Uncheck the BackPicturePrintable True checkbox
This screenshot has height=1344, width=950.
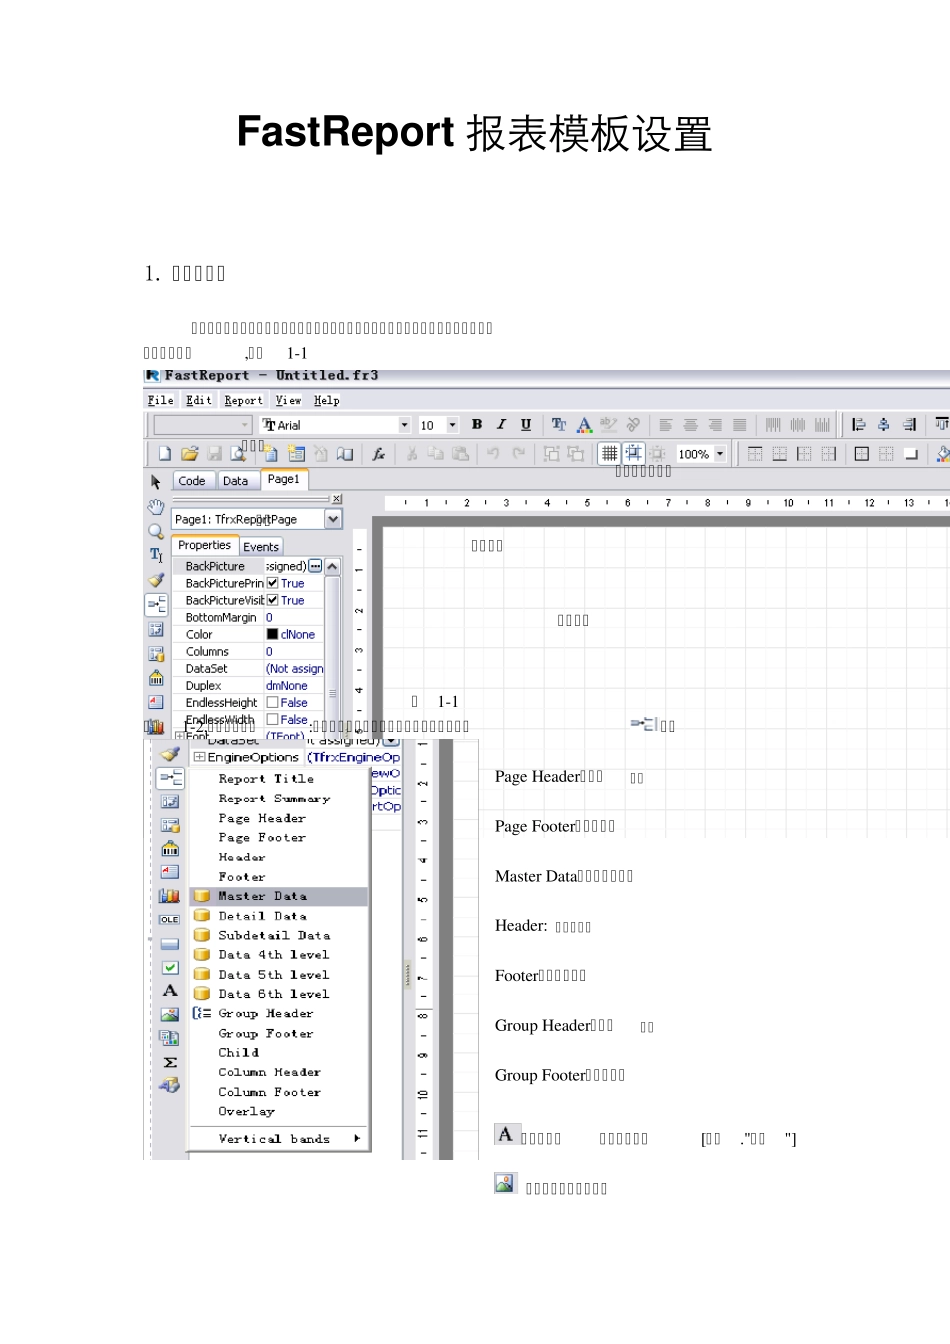pyautogui.click(x=272, y=583)
